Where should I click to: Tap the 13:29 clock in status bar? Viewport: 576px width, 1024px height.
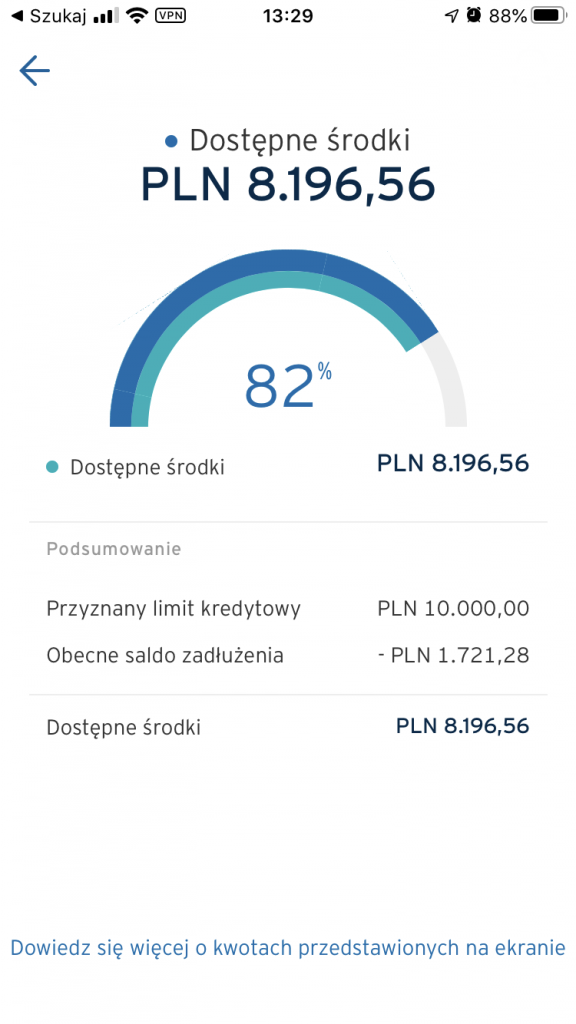(288, 16)
